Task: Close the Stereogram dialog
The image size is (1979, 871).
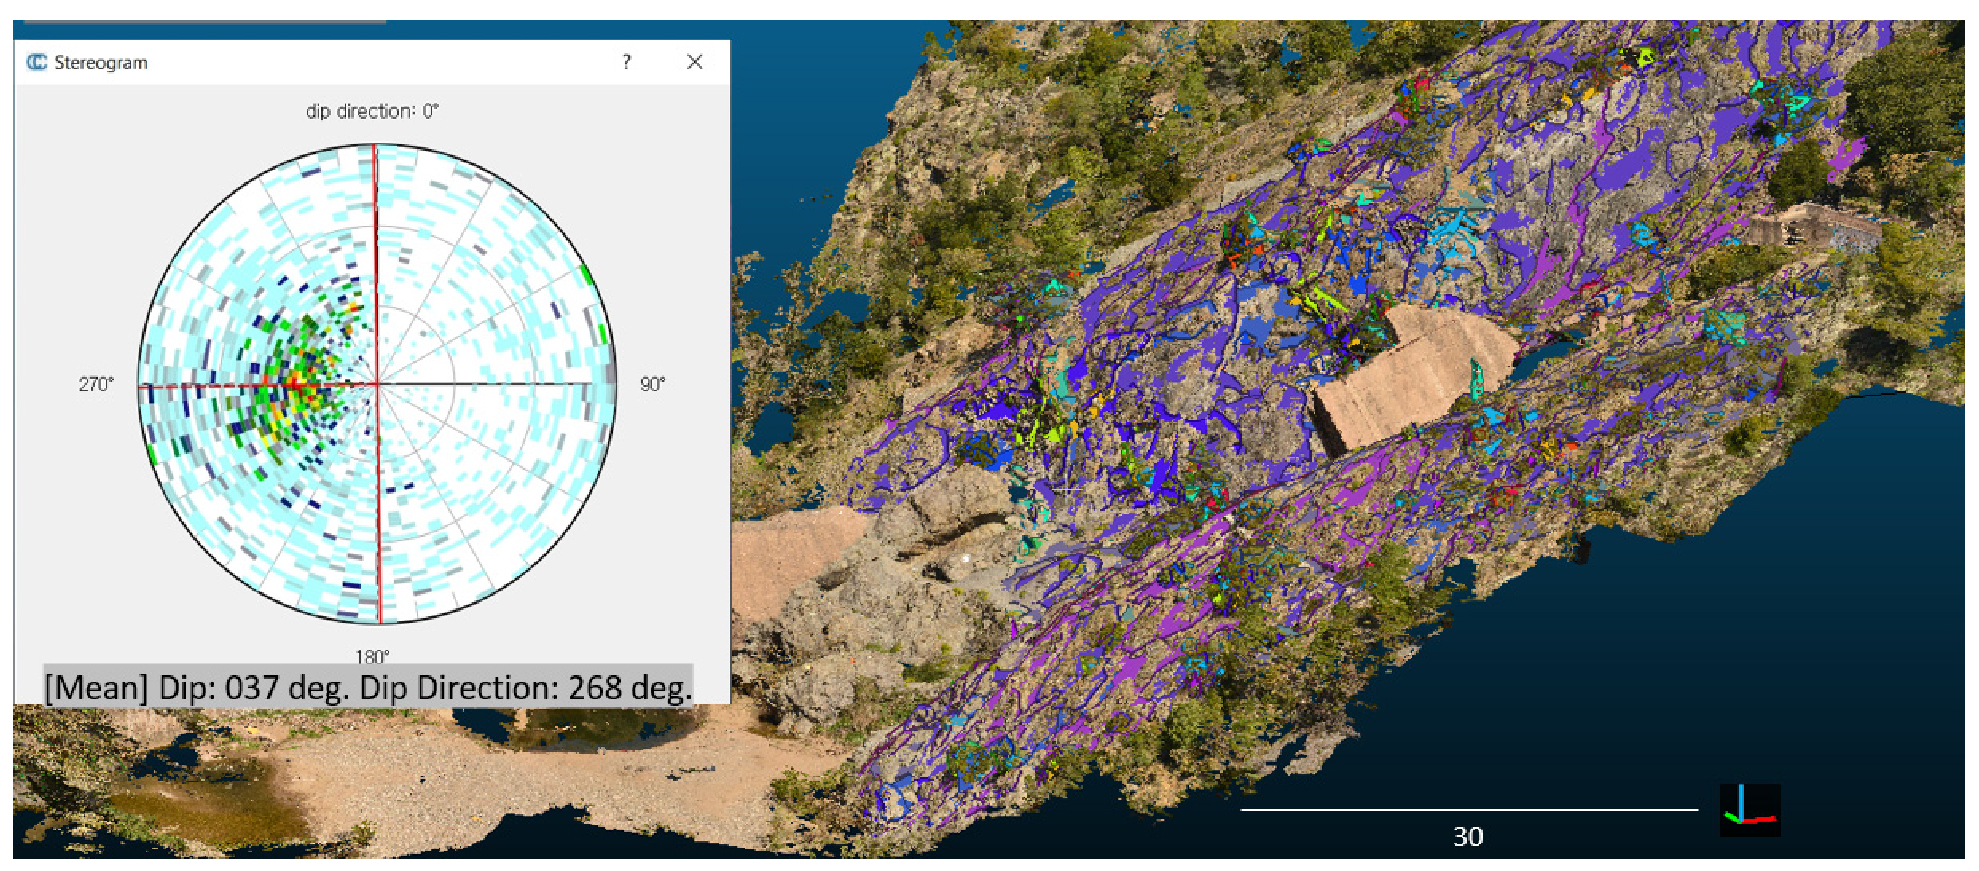Action: [695, 62]
